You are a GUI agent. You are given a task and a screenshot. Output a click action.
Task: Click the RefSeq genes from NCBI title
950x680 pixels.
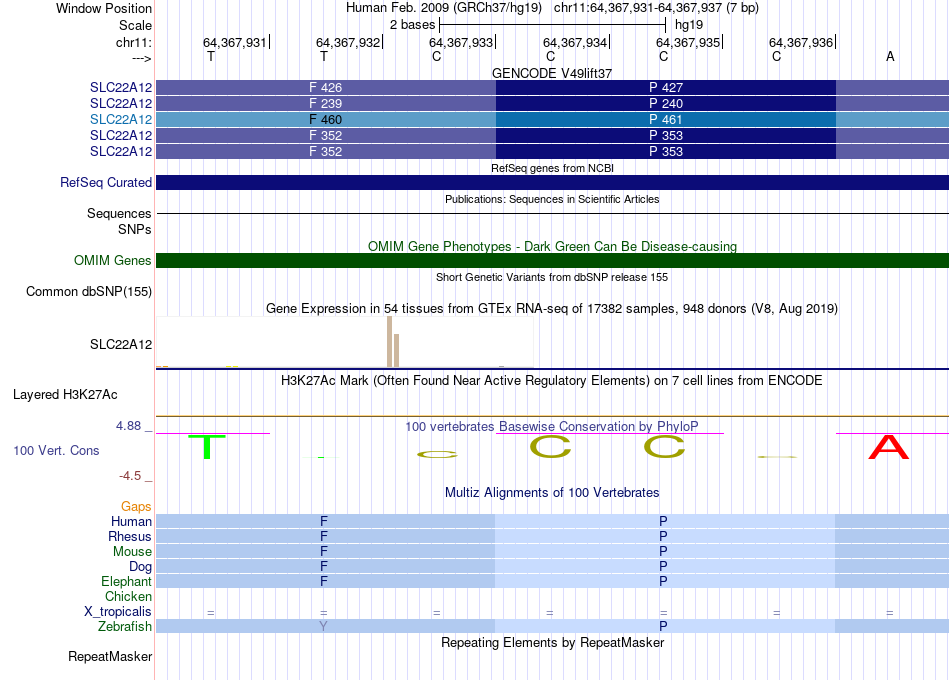[552, 168]
